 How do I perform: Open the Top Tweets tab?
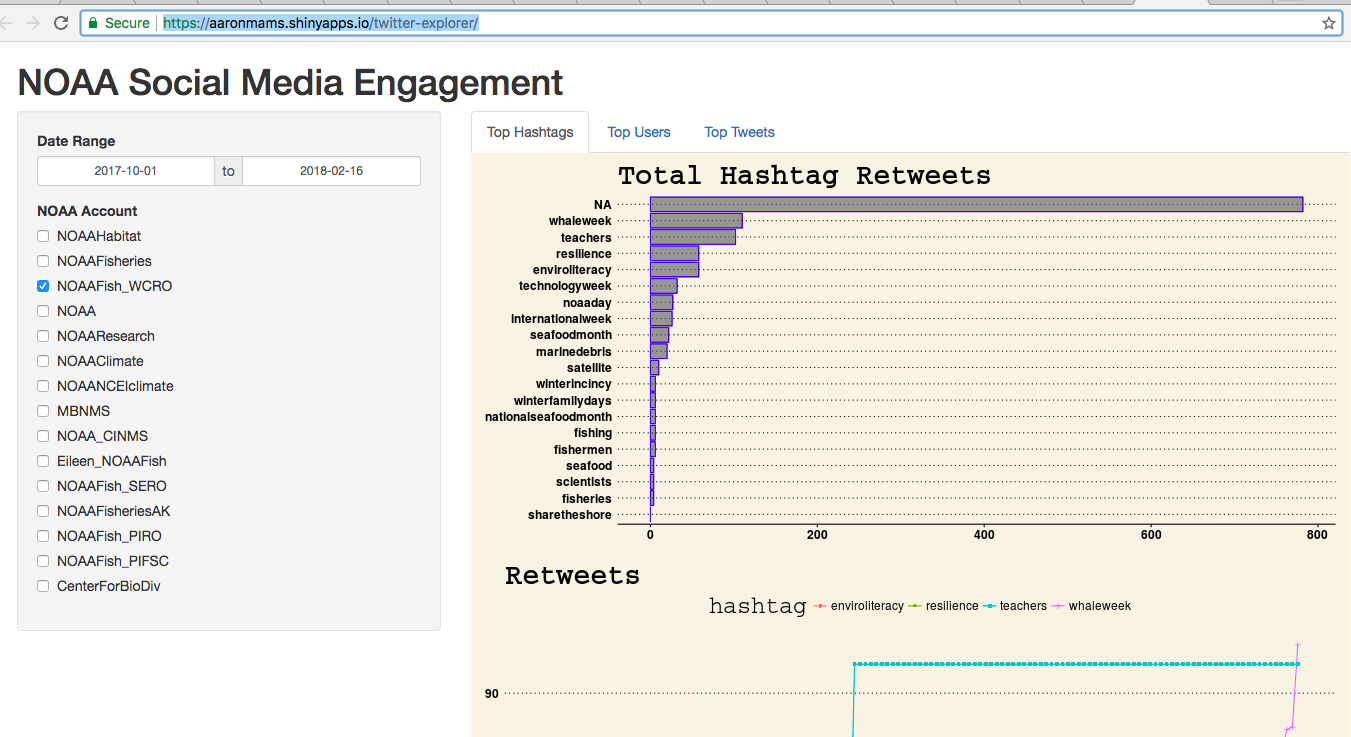point(739,132)
